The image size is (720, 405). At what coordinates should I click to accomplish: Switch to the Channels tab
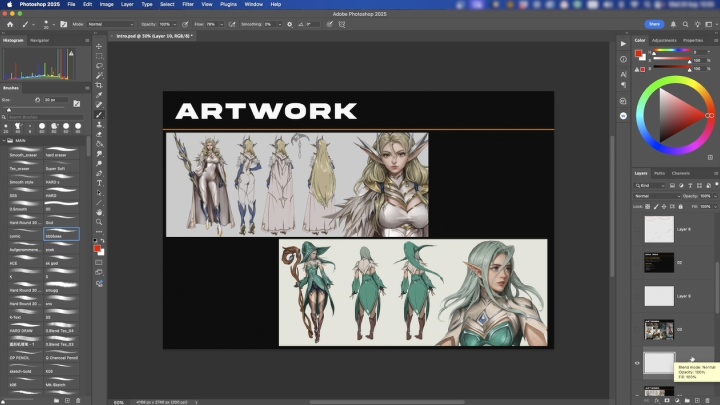point(680,173)
